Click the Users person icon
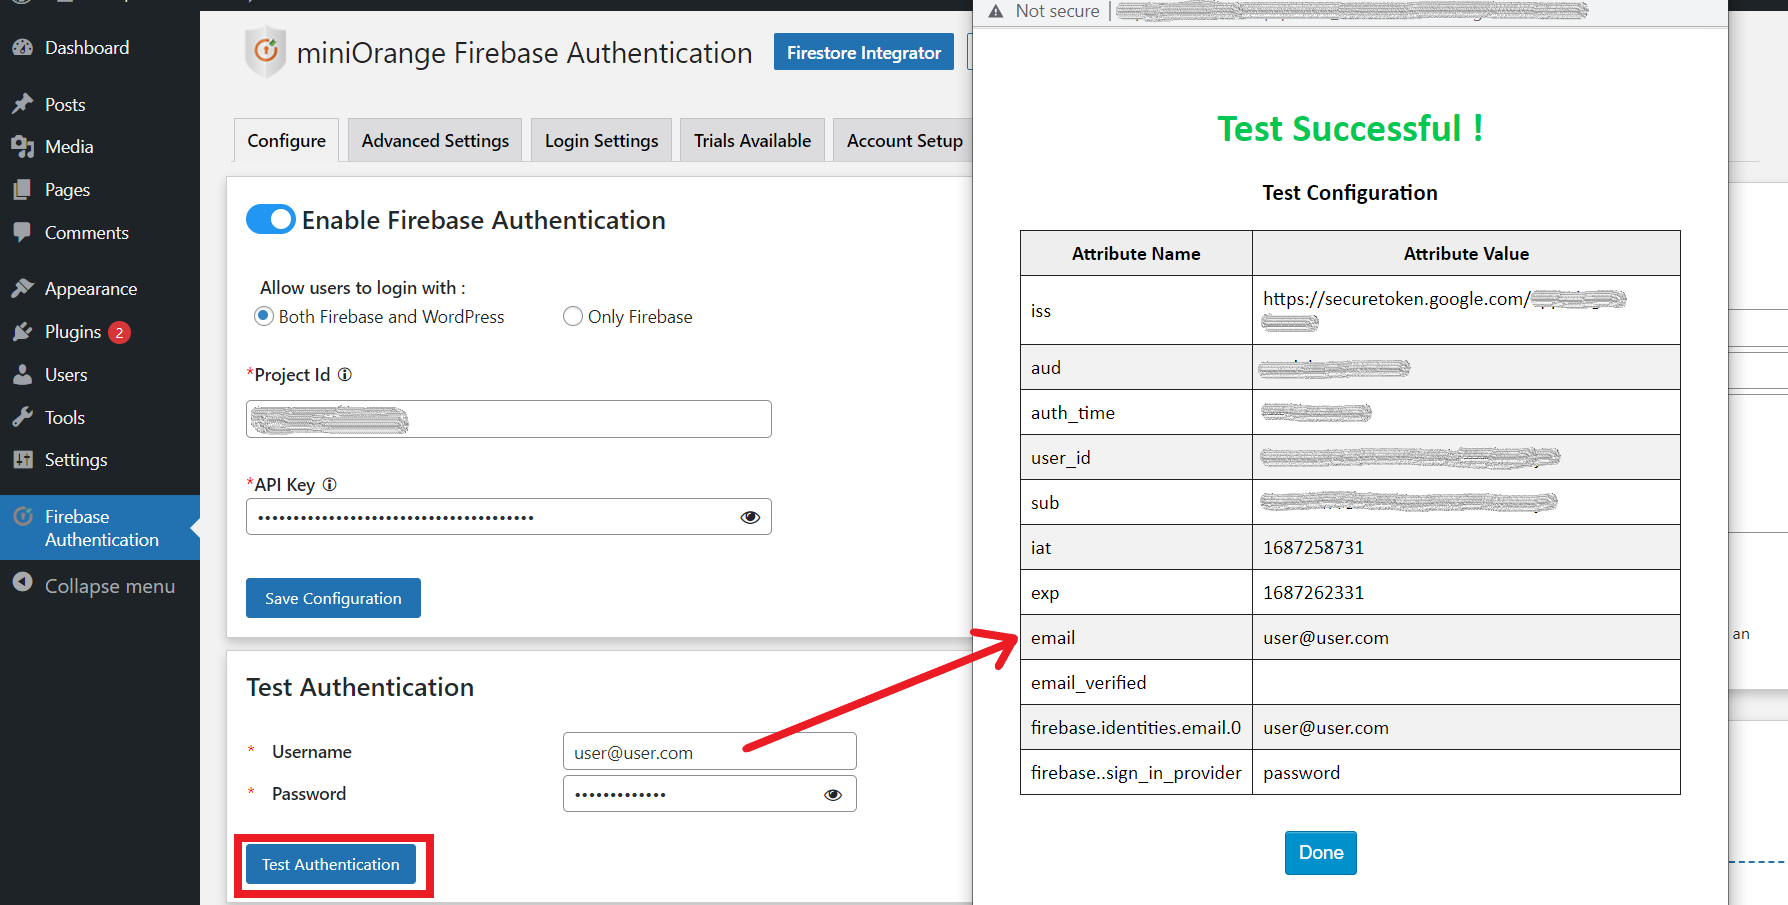This screenshot has width=1788, height=905. tap(22, 374)
